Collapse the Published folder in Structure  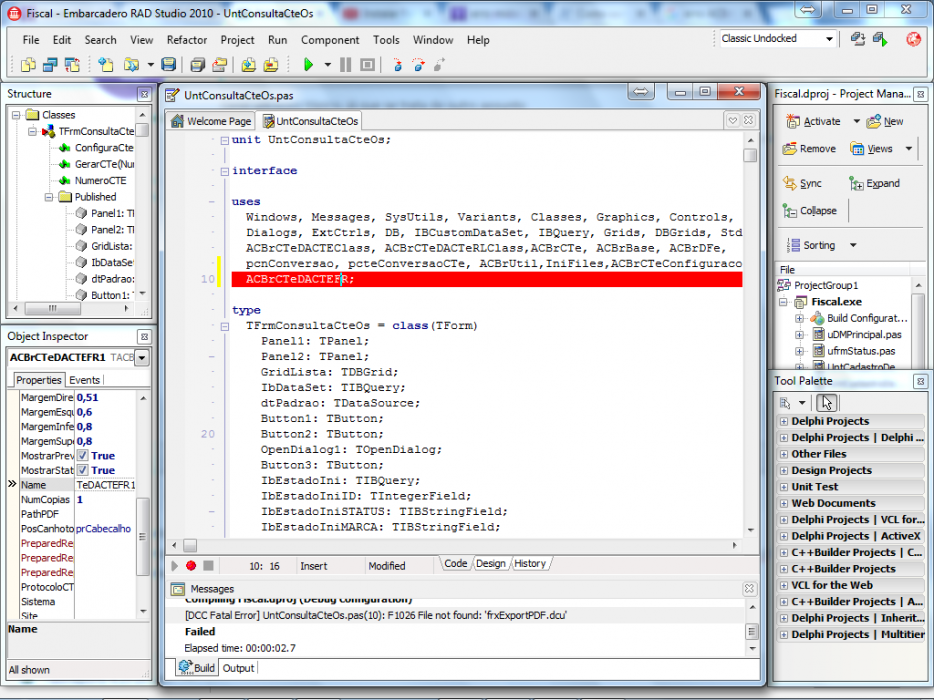click(x=49, y=197)
